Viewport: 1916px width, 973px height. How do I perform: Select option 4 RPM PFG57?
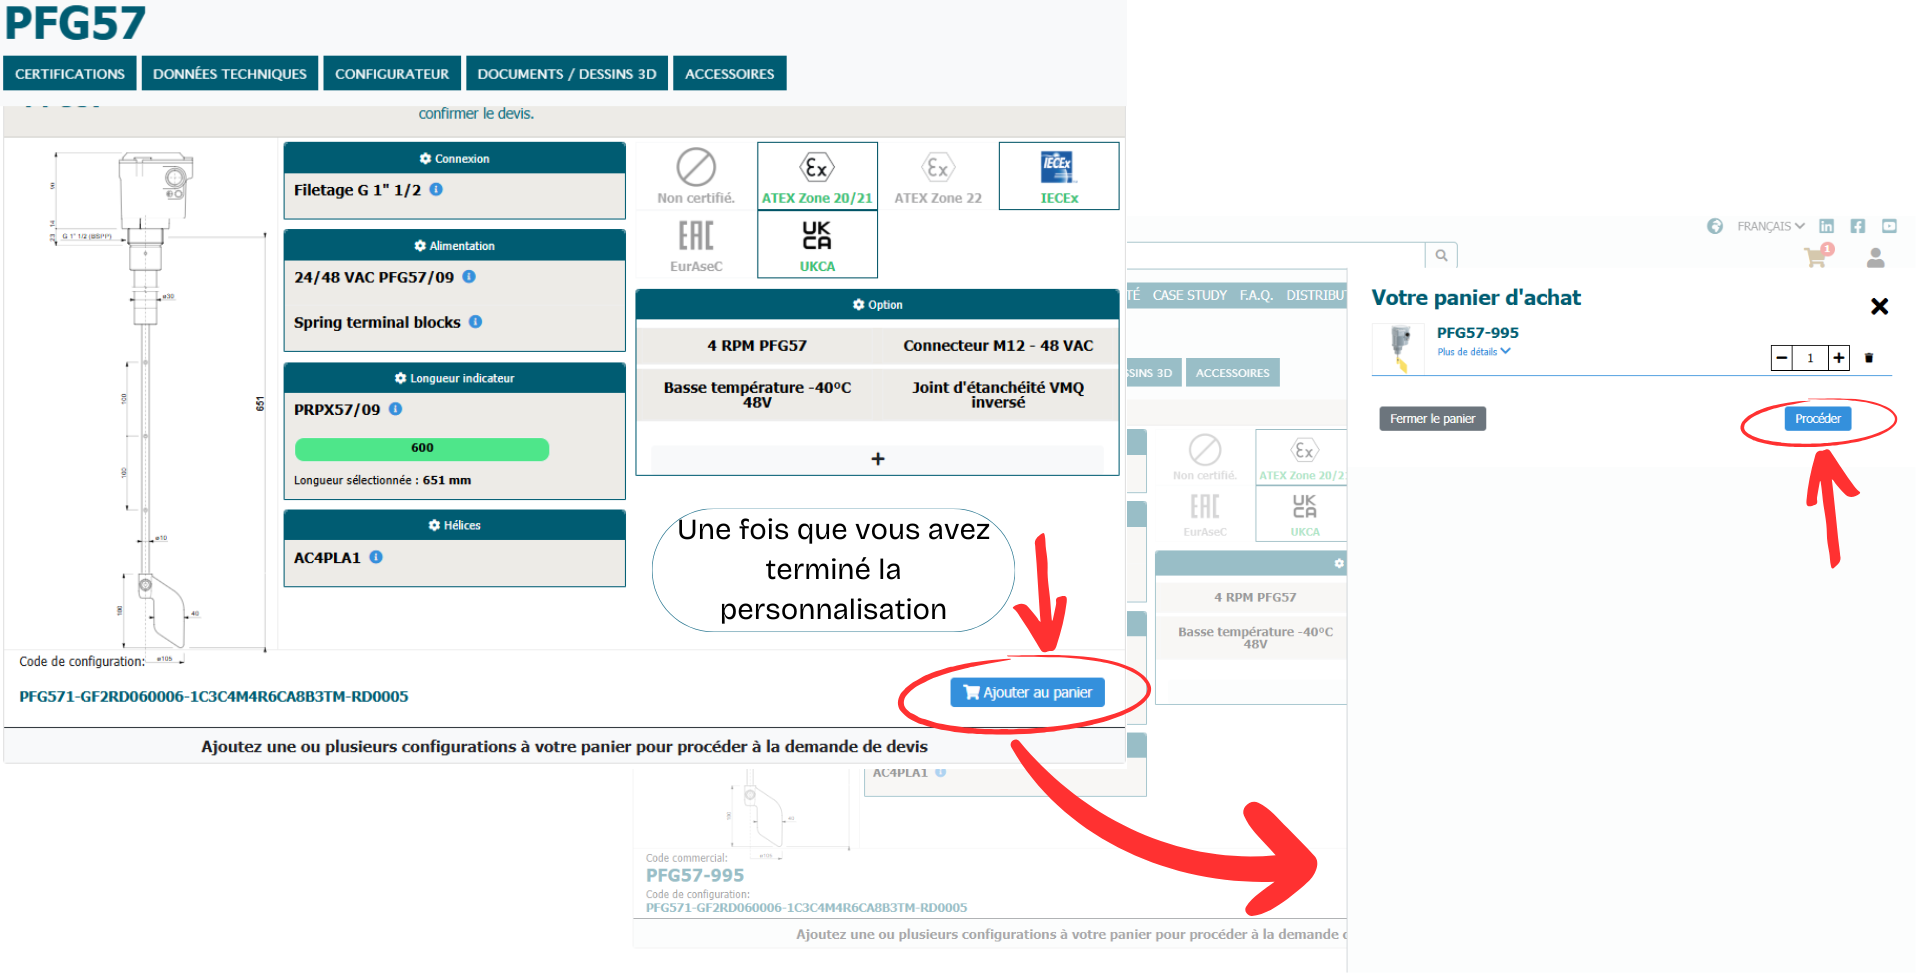pyautogui.click(x=757, y=345)
